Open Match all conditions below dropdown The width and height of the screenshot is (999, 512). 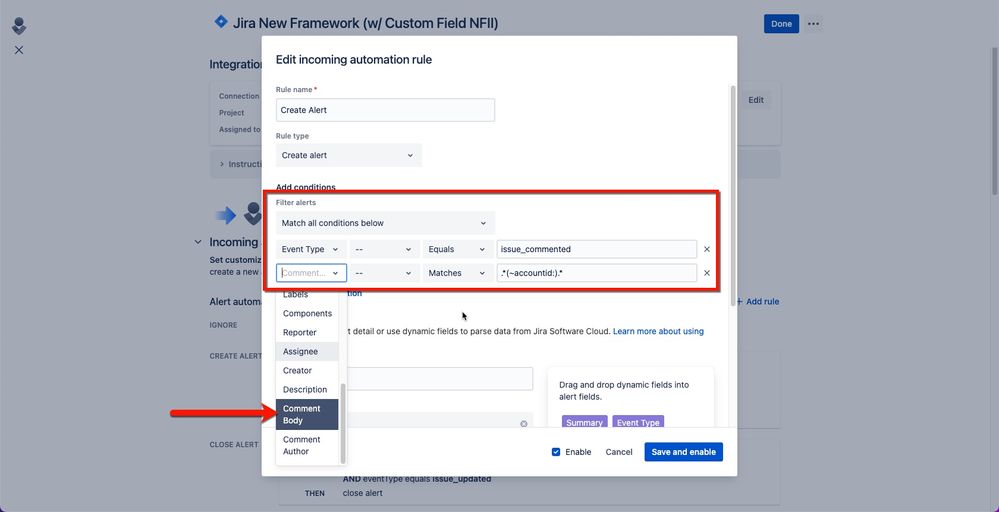coord(385,223)
